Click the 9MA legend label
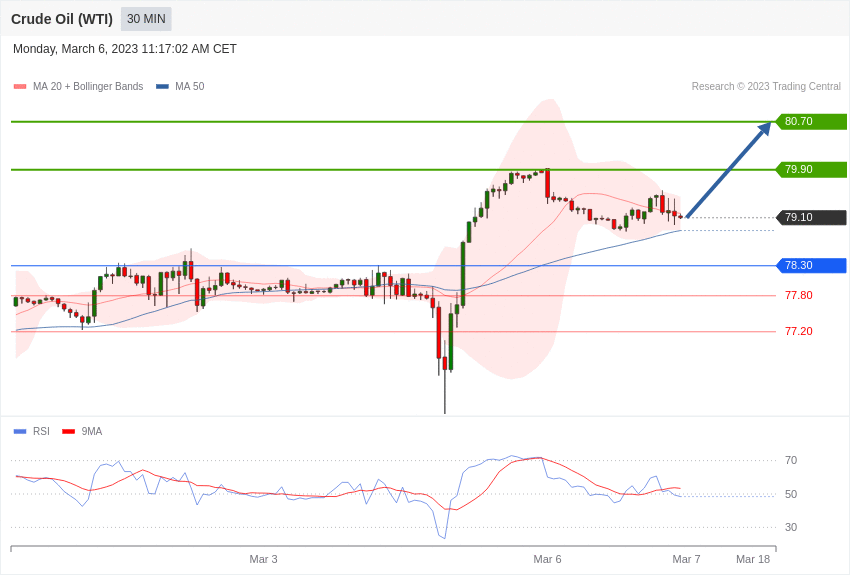Image resolution: width=850 pixels, height=576 pixels. point(92,432)
